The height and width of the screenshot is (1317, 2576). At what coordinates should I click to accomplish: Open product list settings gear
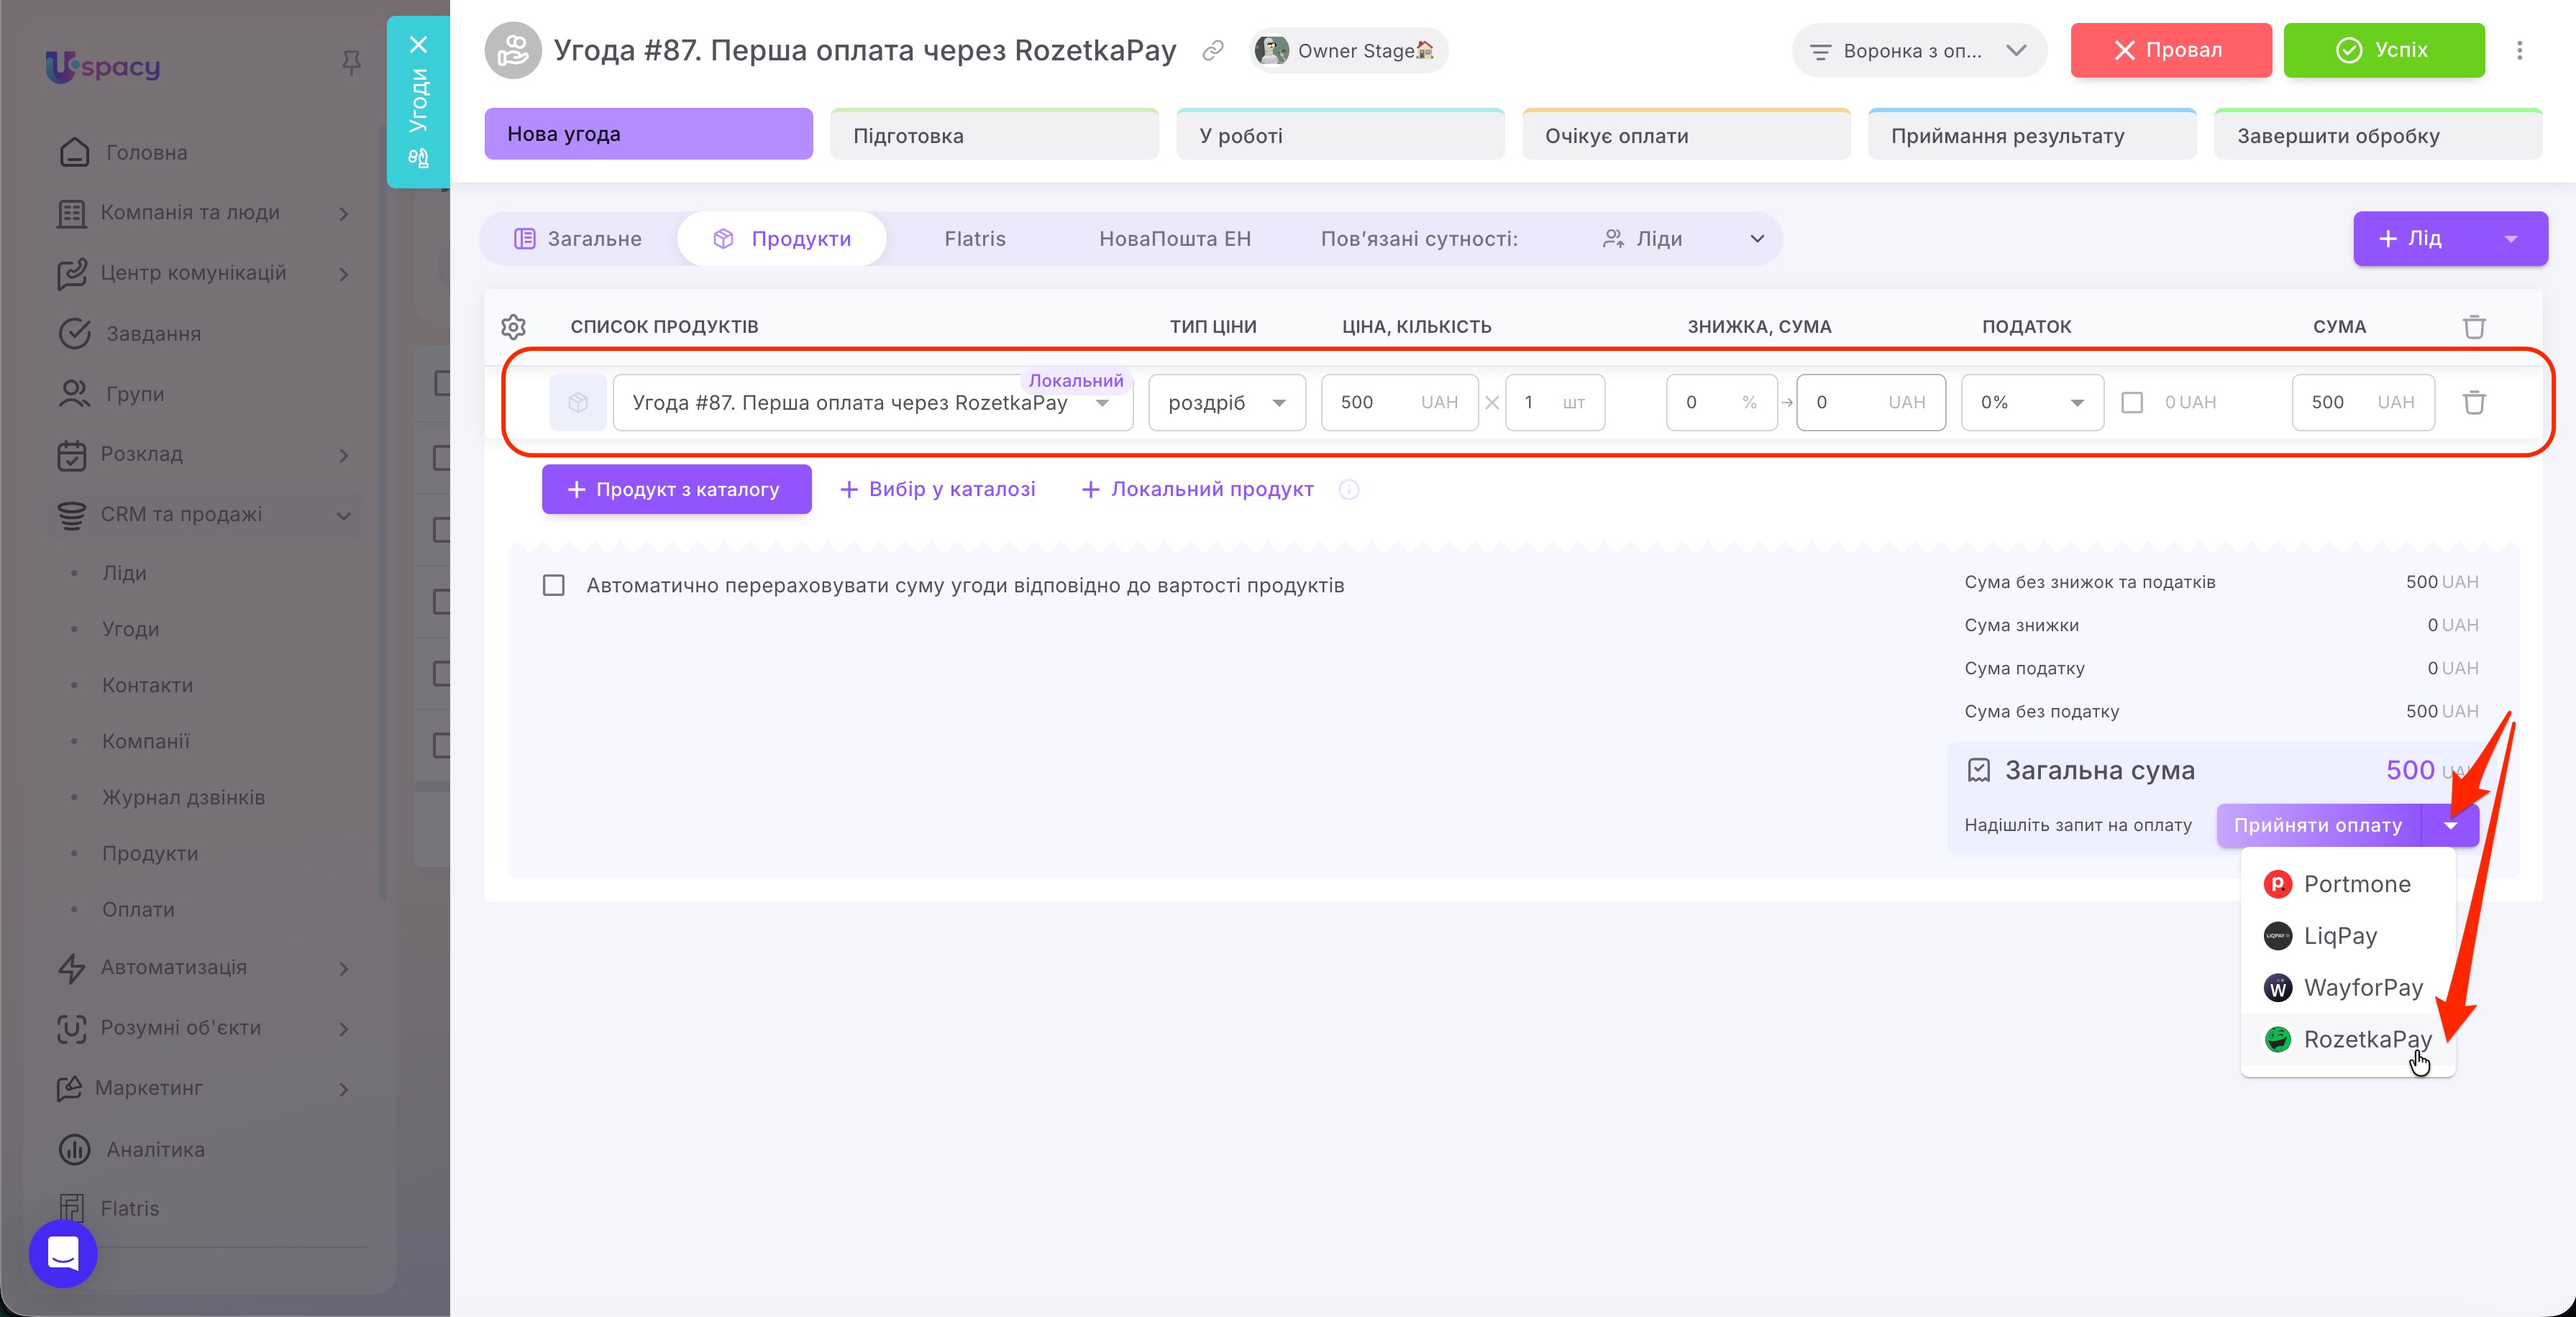[x=513, y=326]
